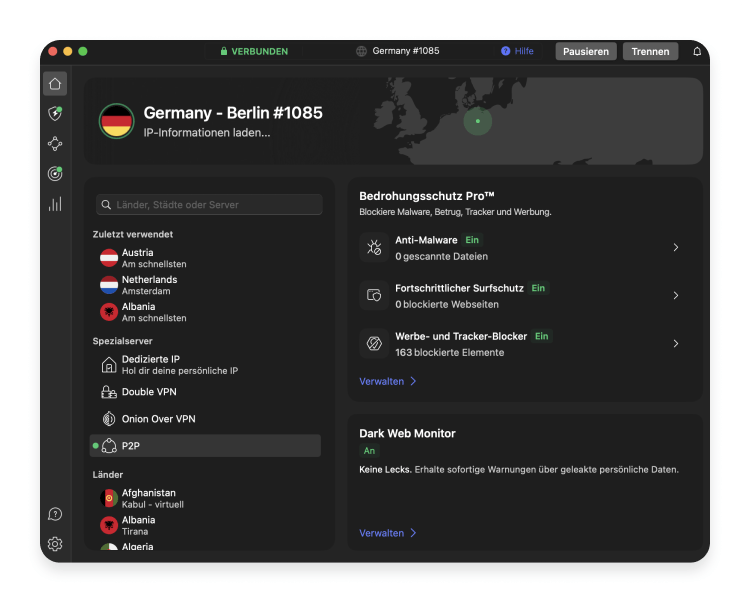Click the green lock VERBUNDEN status
This screenshot has width=750, height=603.
(x=254, y=51)
